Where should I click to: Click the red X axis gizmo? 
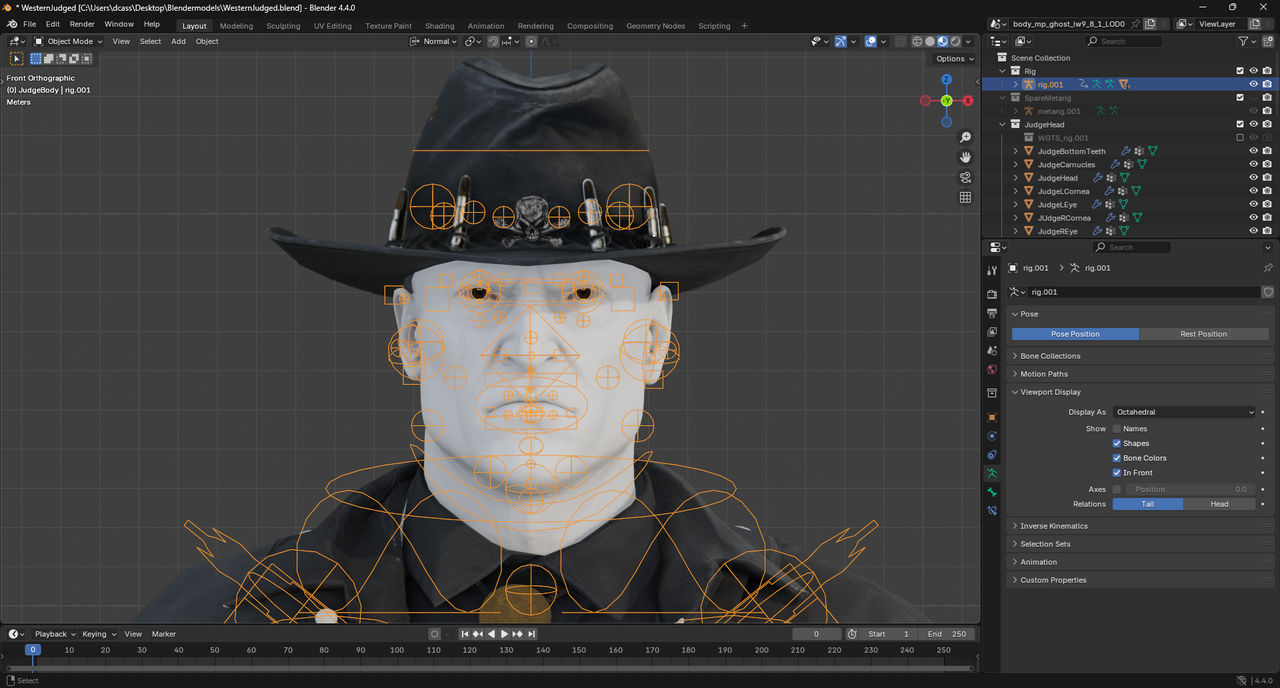(968, 101)
